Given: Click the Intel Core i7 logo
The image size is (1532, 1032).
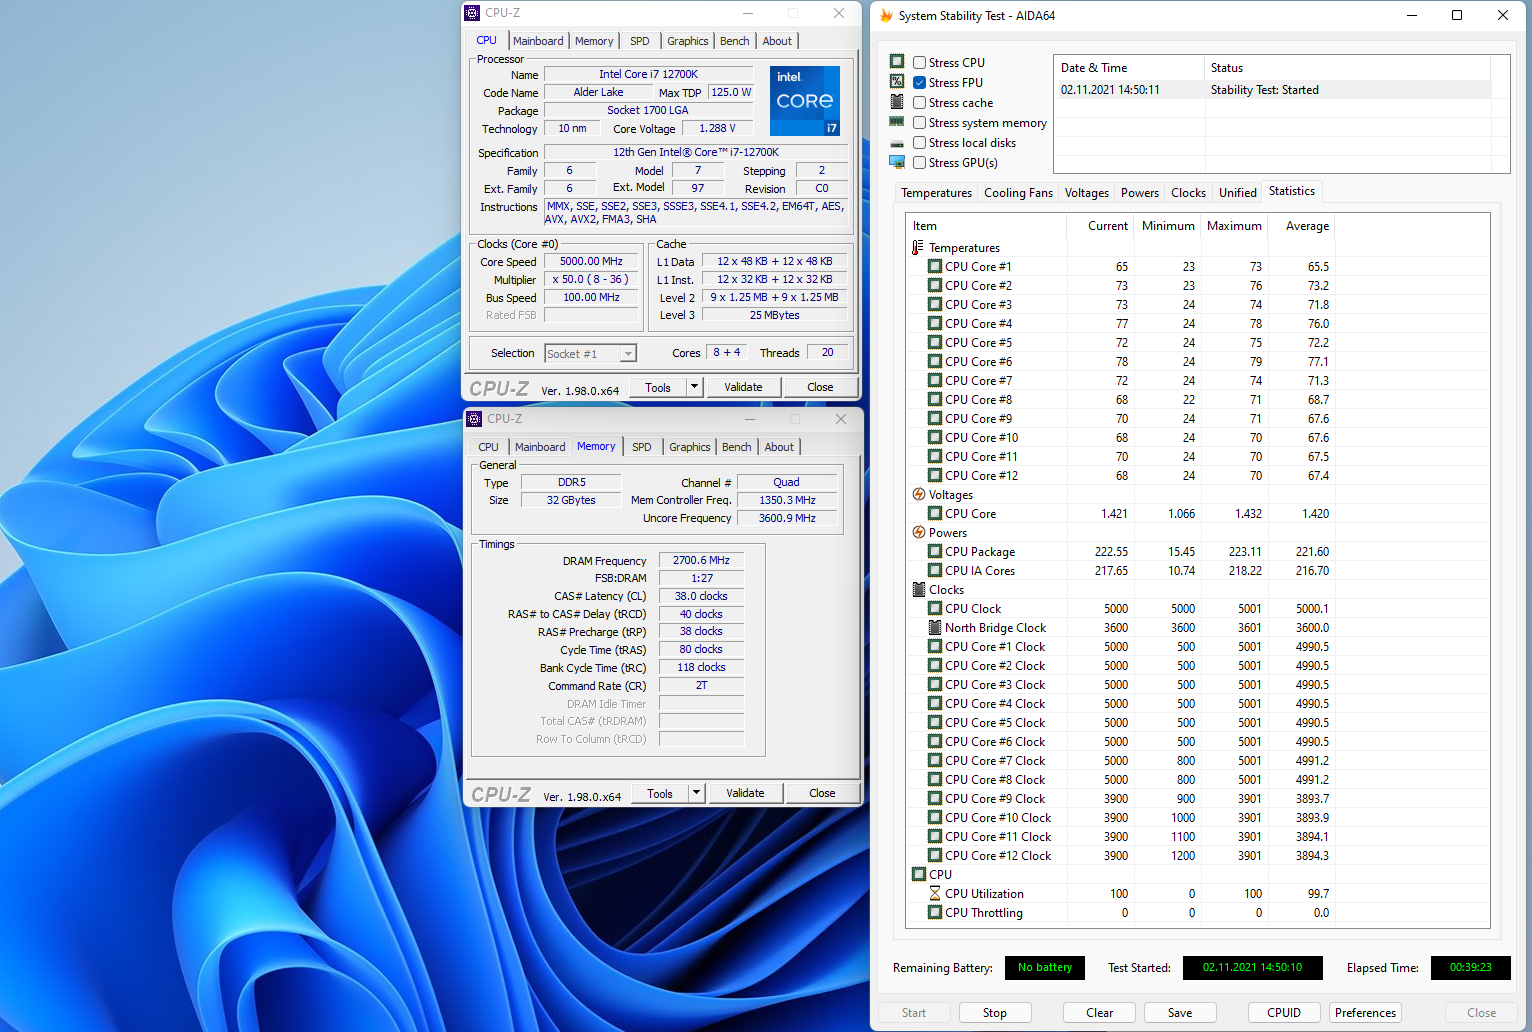Looking at the screenshot, I should coord(804,101).
